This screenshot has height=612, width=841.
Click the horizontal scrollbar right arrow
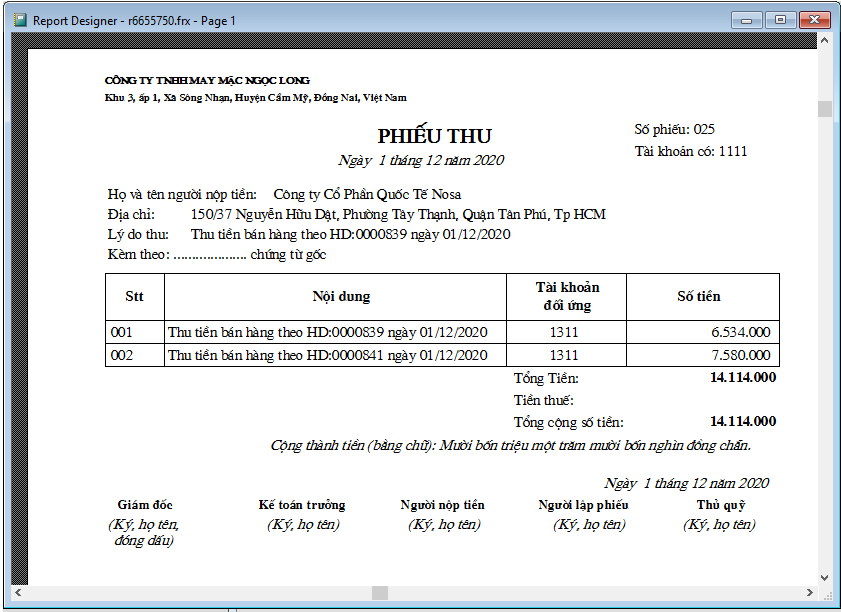pos(809,592)
